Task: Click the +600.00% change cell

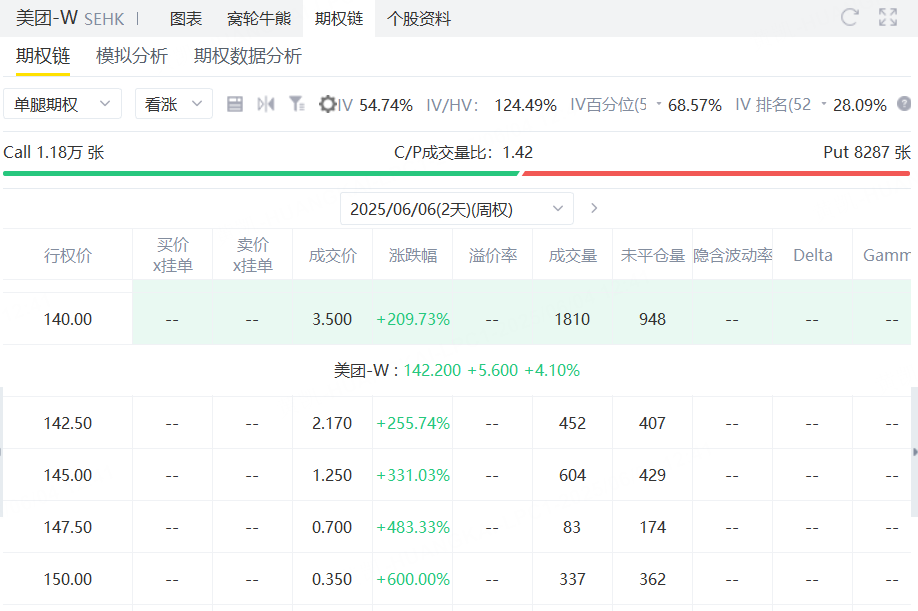Action: [x=413, y=579]
